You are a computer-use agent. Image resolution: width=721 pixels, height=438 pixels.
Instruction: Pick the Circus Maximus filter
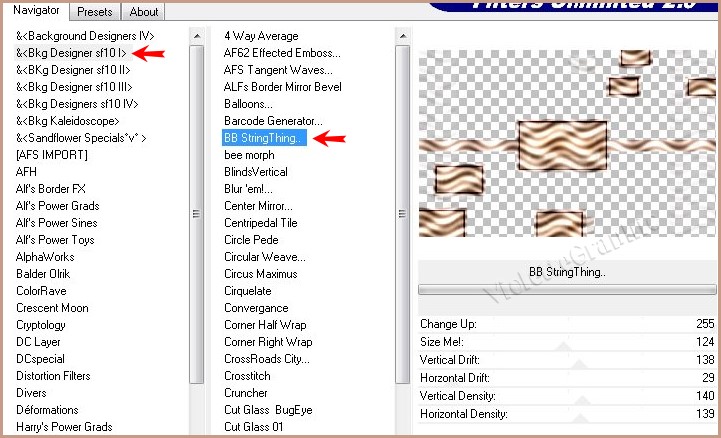pos(260,274)
